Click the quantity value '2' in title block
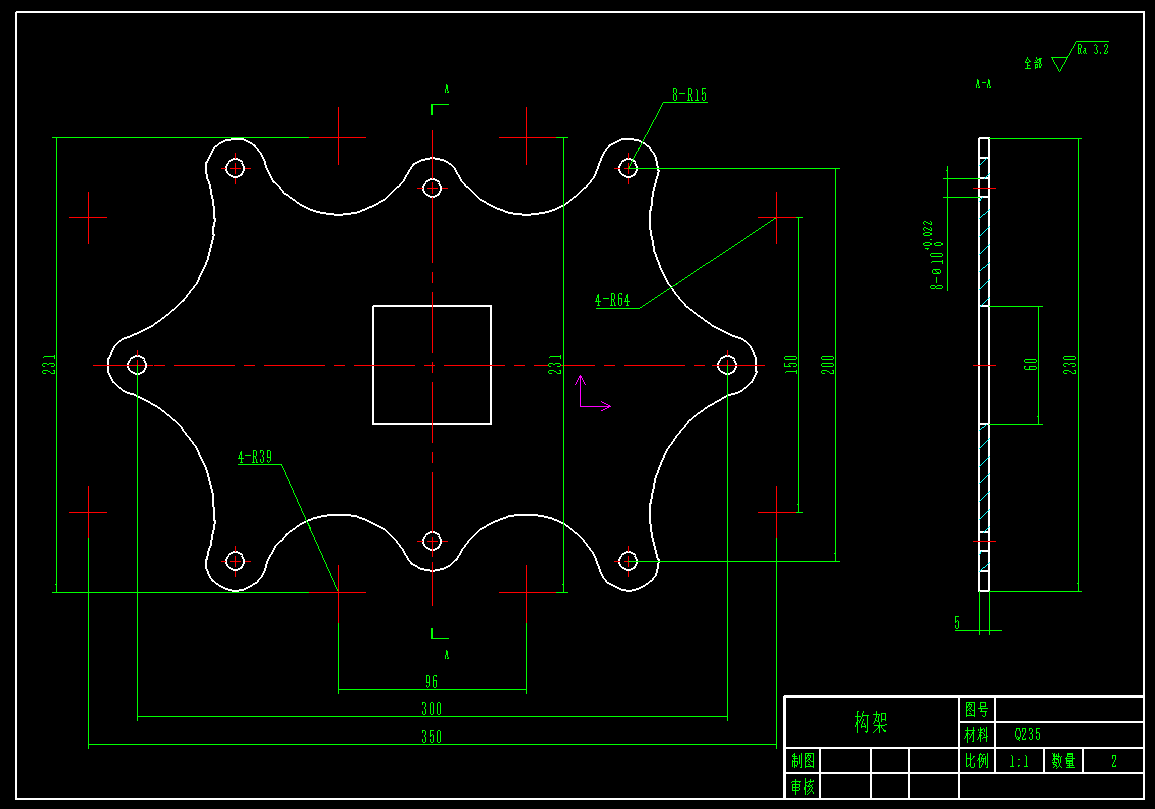This screenshot has width=1155, height=809. tap(1114, 762)
